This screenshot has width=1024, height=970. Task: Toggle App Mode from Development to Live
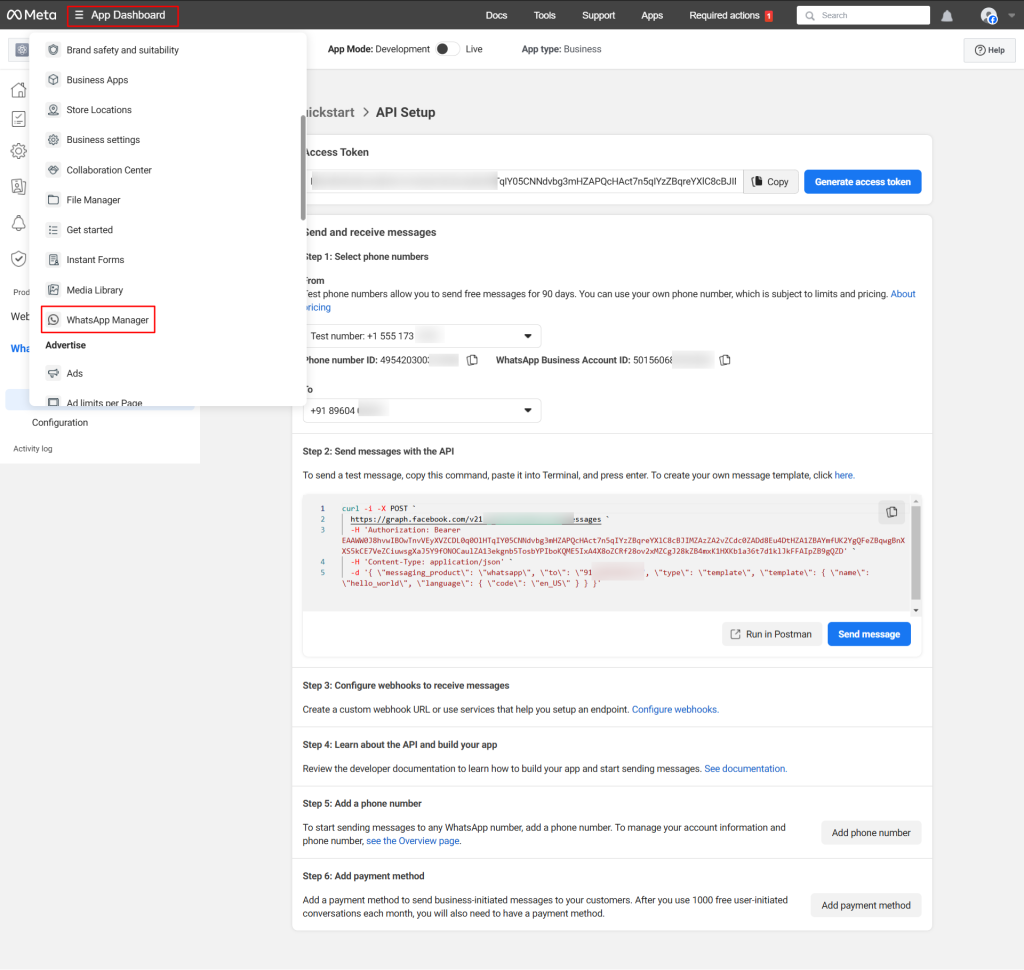pos(447,49)
